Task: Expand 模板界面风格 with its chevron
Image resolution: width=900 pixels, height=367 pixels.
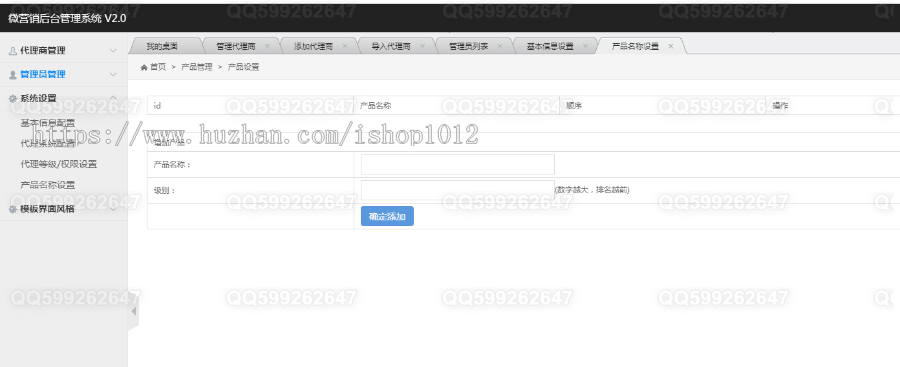Action: pyautogui.click(x=113, y=210)
